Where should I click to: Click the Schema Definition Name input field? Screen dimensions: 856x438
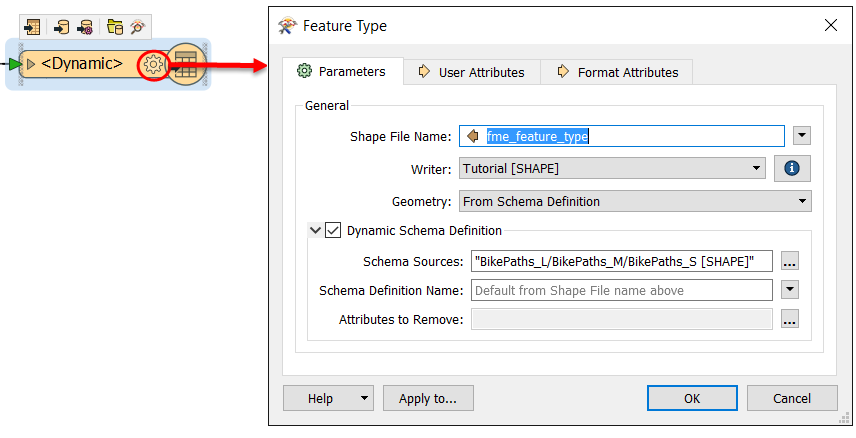coord(620,290)
